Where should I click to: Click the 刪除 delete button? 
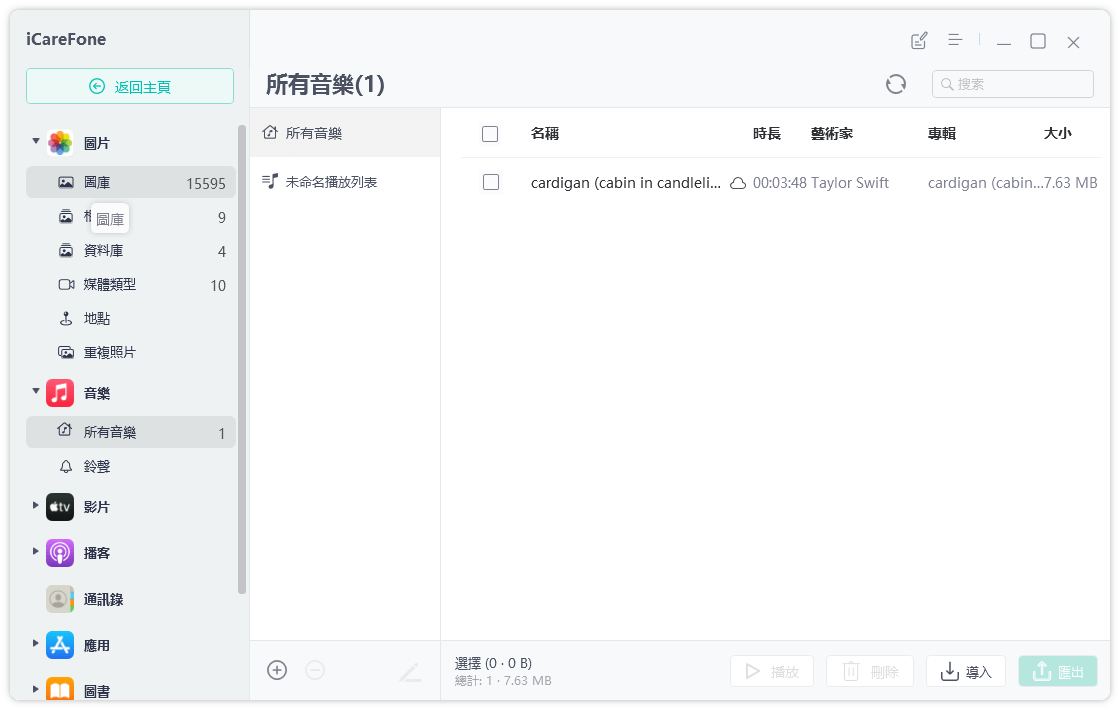pos(870,671)
